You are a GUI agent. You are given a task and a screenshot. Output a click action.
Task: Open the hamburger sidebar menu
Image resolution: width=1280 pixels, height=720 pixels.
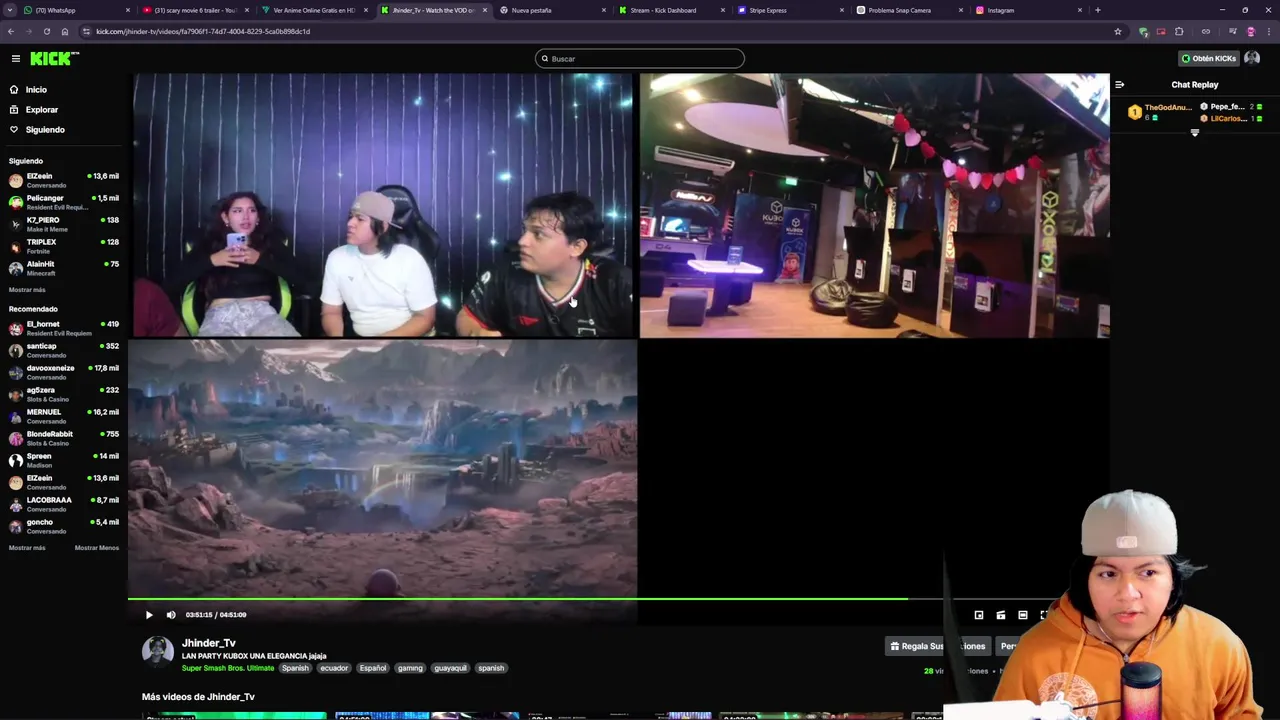(x=15, y=59)
